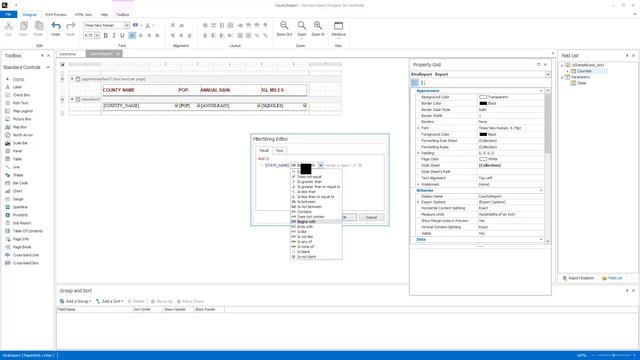
Task: Open Add a Group dropdown
Action: pos(76,301)
